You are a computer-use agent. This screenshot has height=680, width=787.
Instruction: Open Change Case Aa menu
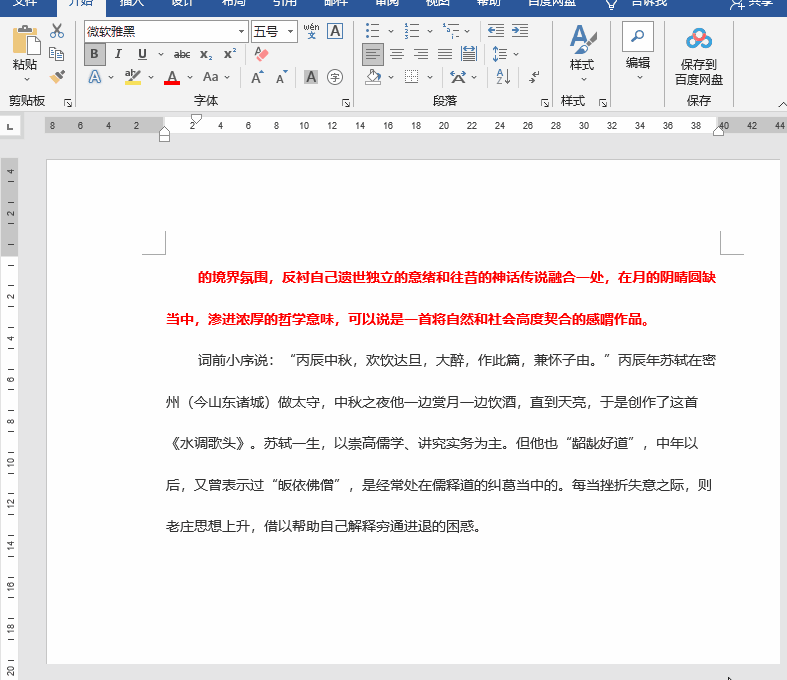point(216,77)
